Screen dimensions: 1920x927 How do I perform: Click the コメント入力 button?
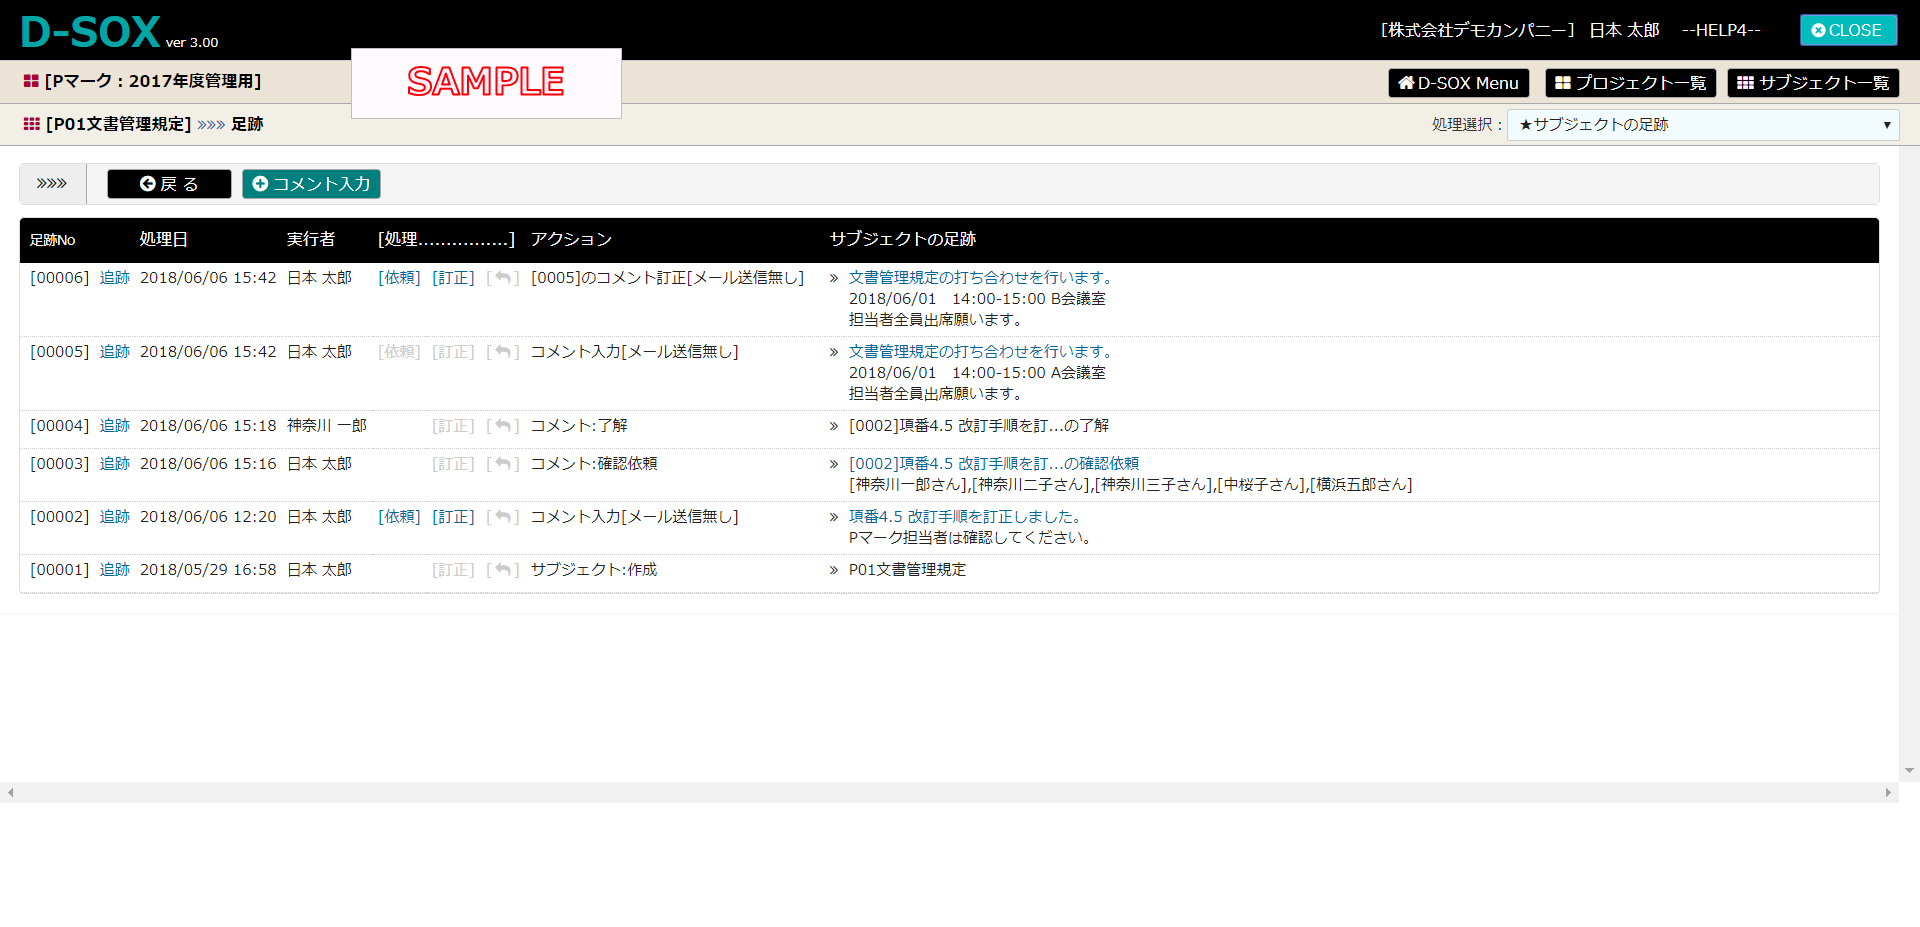tap(311, 184)
